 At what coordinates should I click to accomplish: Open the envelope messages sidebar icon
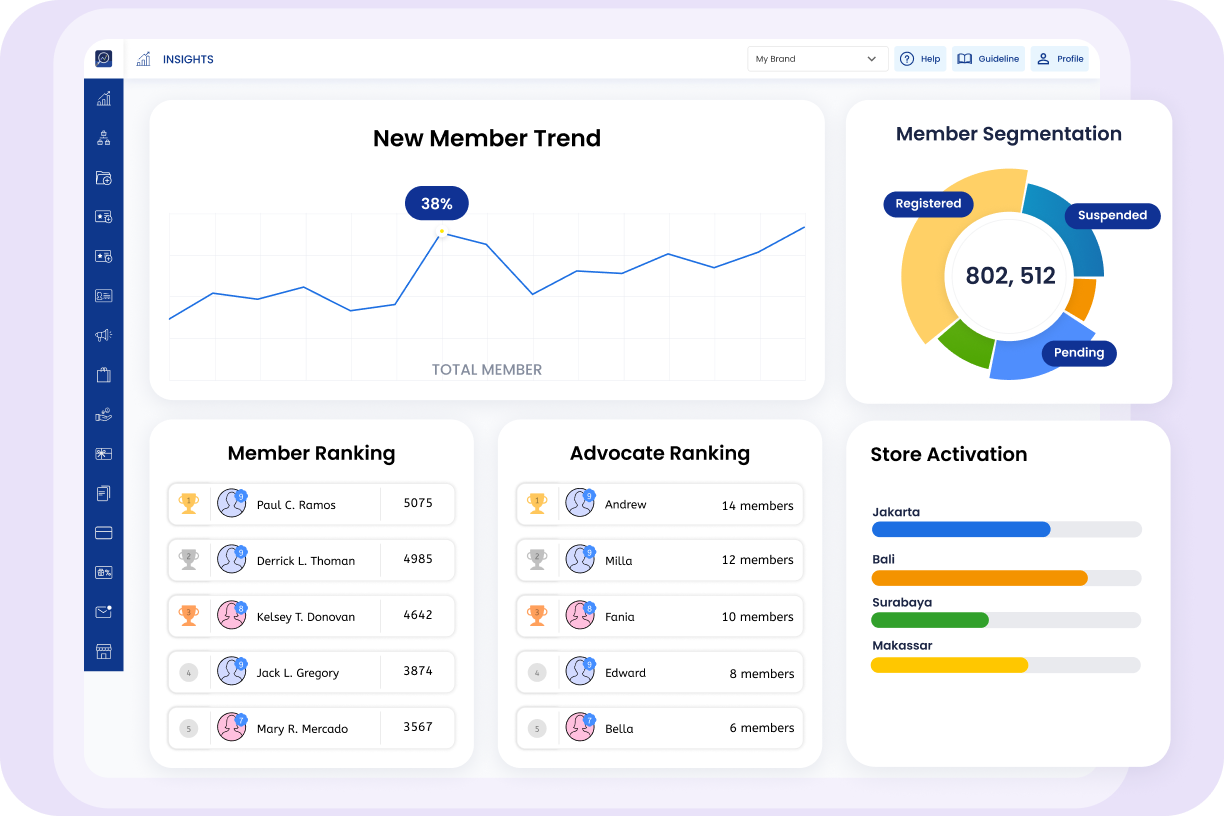click(x=103, y=612)
